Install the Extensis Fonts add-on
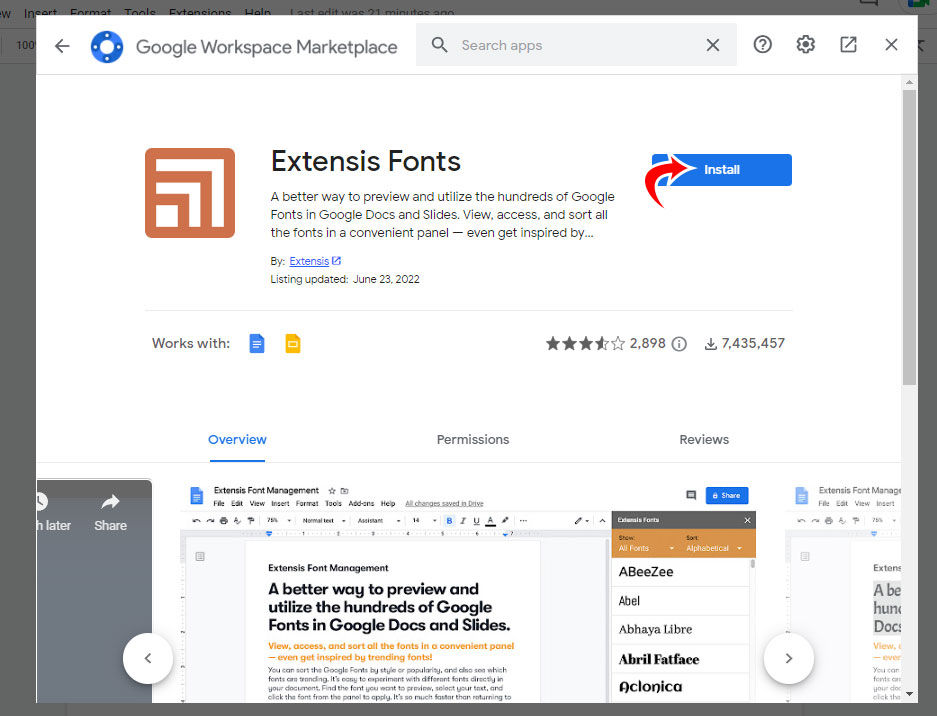The height and width of the screenshot is (716, 937). (722, 169)
